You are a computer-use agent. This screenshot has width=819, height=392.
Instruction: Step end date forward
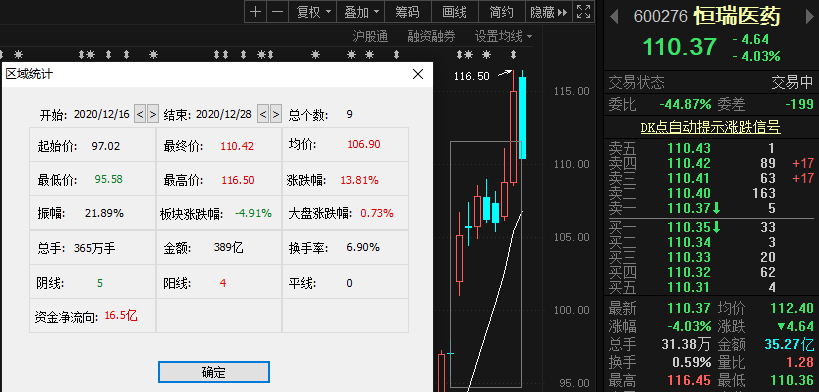coord(276,114)
